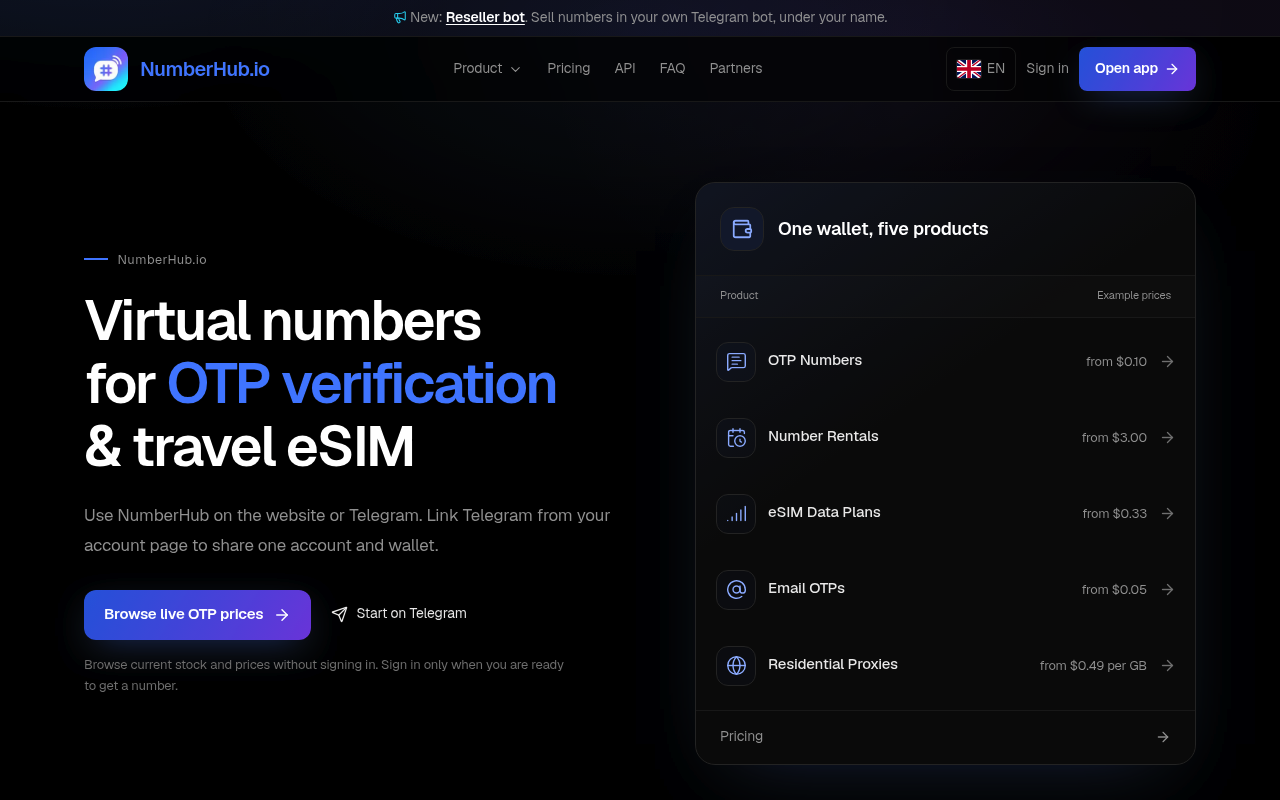Expand the Product dropdown menu
1280x800 pixels.
487,69
